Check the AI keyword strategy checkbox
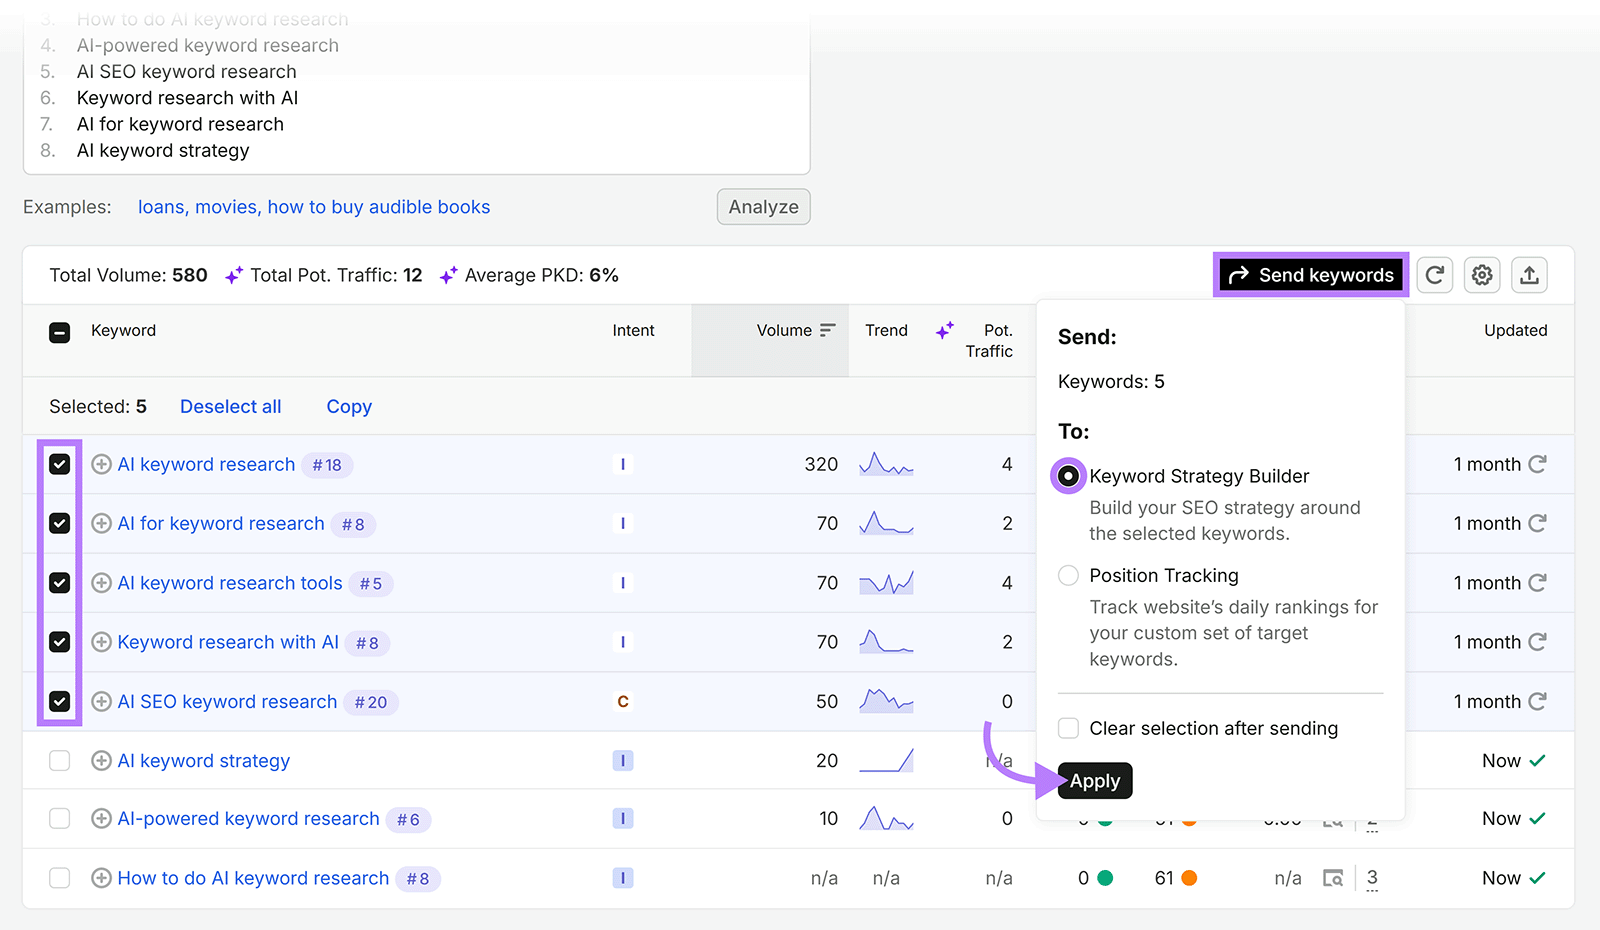The height and width of the screenshot is (930, 1600). coord(60,761)
